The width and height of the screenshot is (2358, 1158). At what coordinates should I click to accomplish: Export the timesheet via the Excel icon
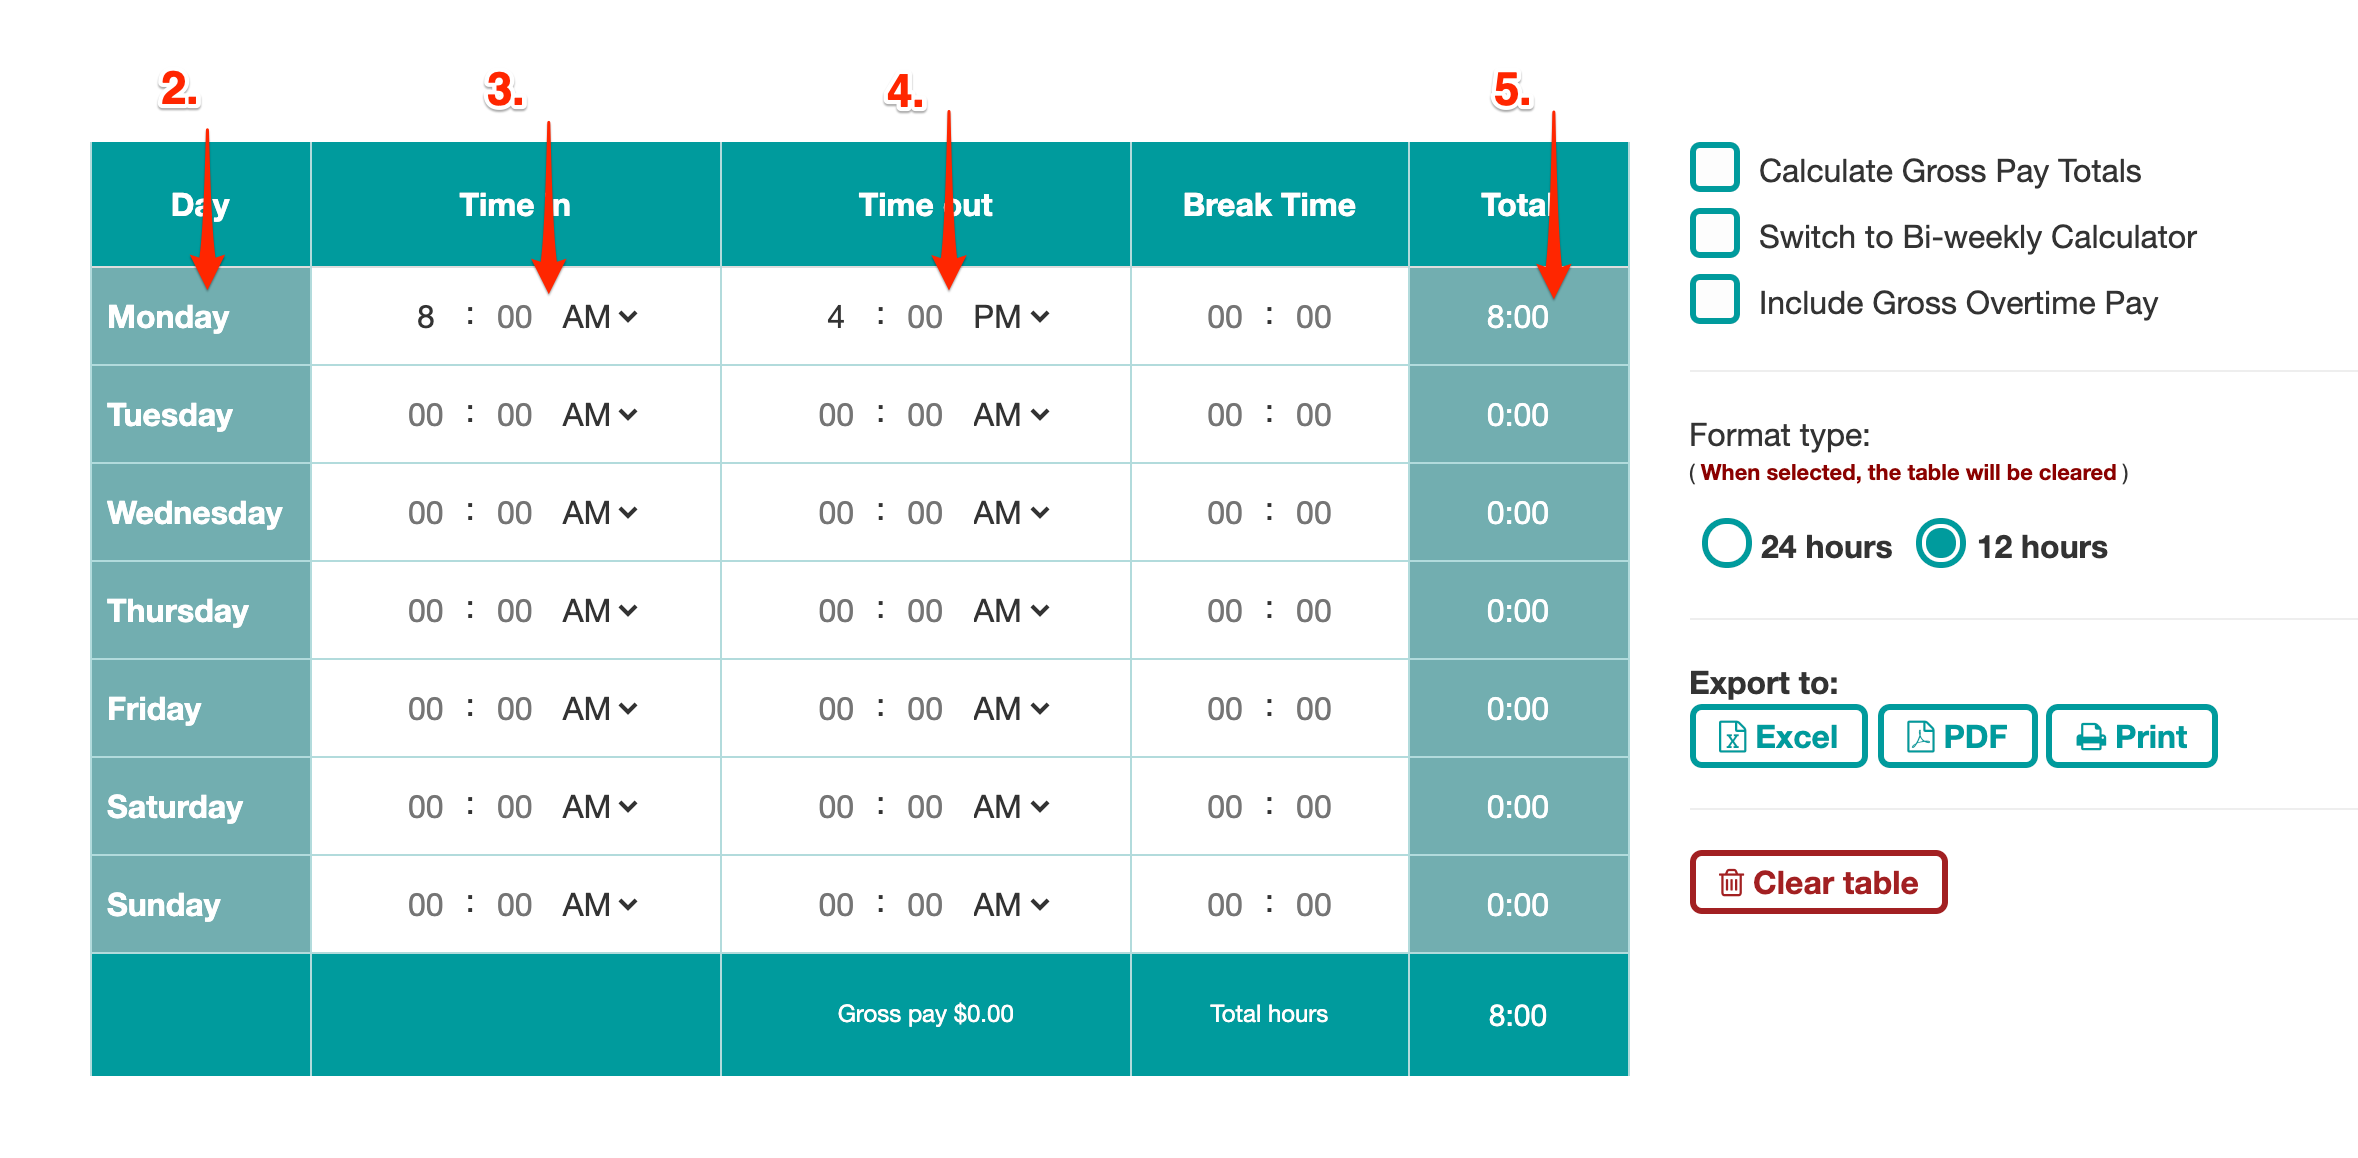(1731, 736)
